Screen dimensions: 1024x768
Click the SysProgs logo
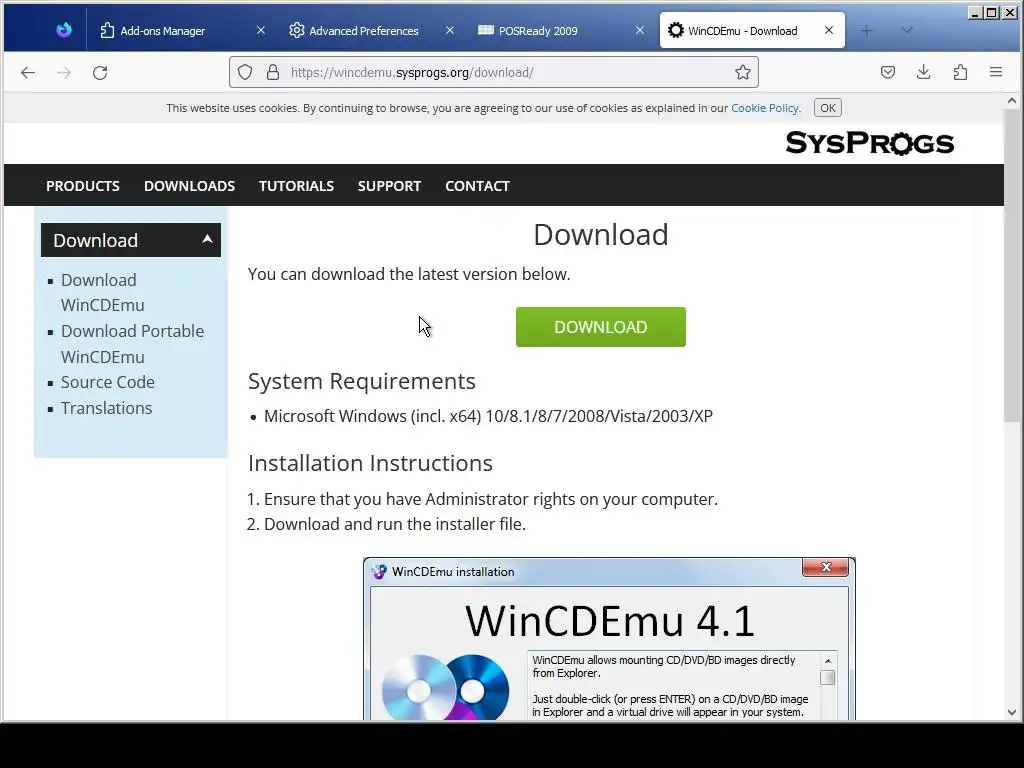pyautogui.click(x=870, y=142)
